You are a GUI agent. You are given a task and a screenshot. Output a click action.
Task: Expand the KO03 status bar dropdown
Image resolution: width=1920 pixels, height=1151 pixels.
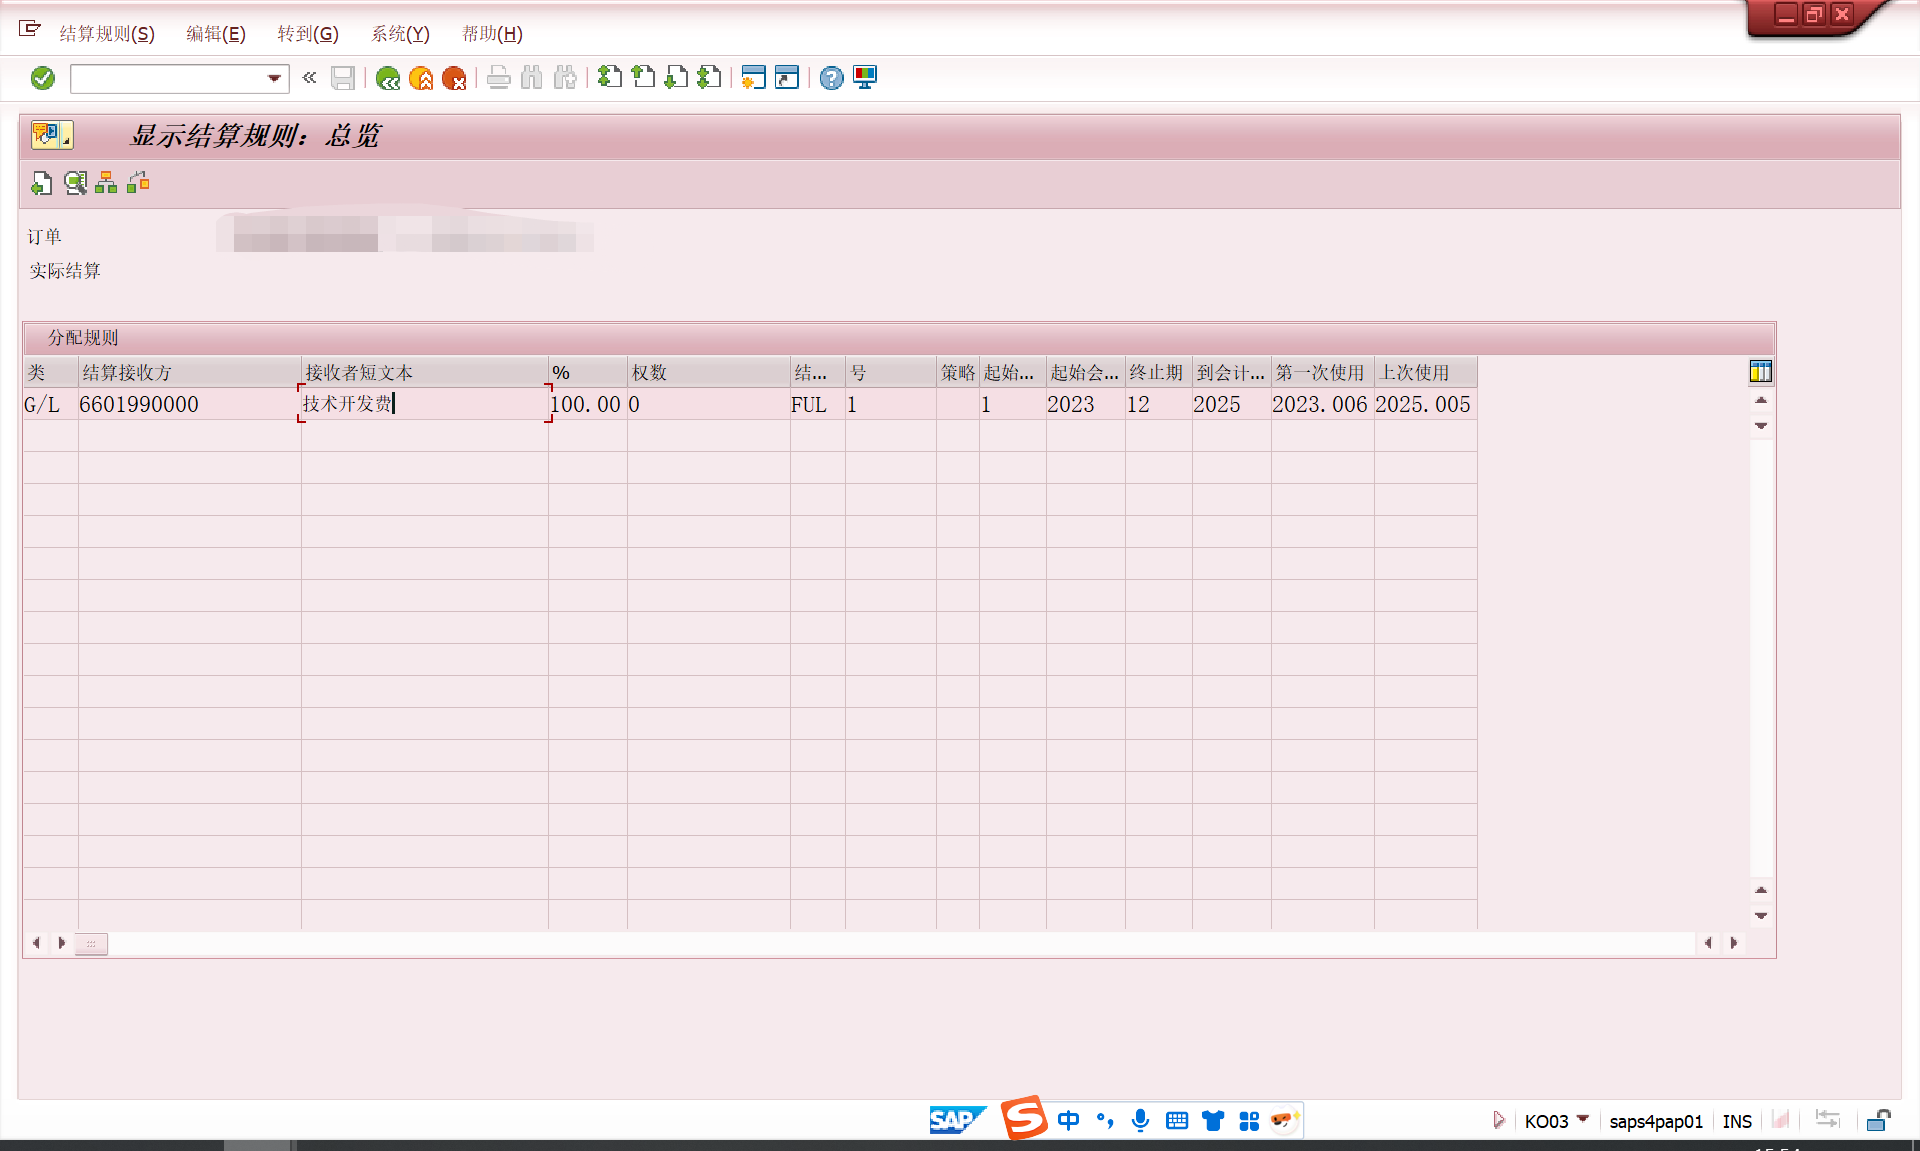(1582, 1120)
